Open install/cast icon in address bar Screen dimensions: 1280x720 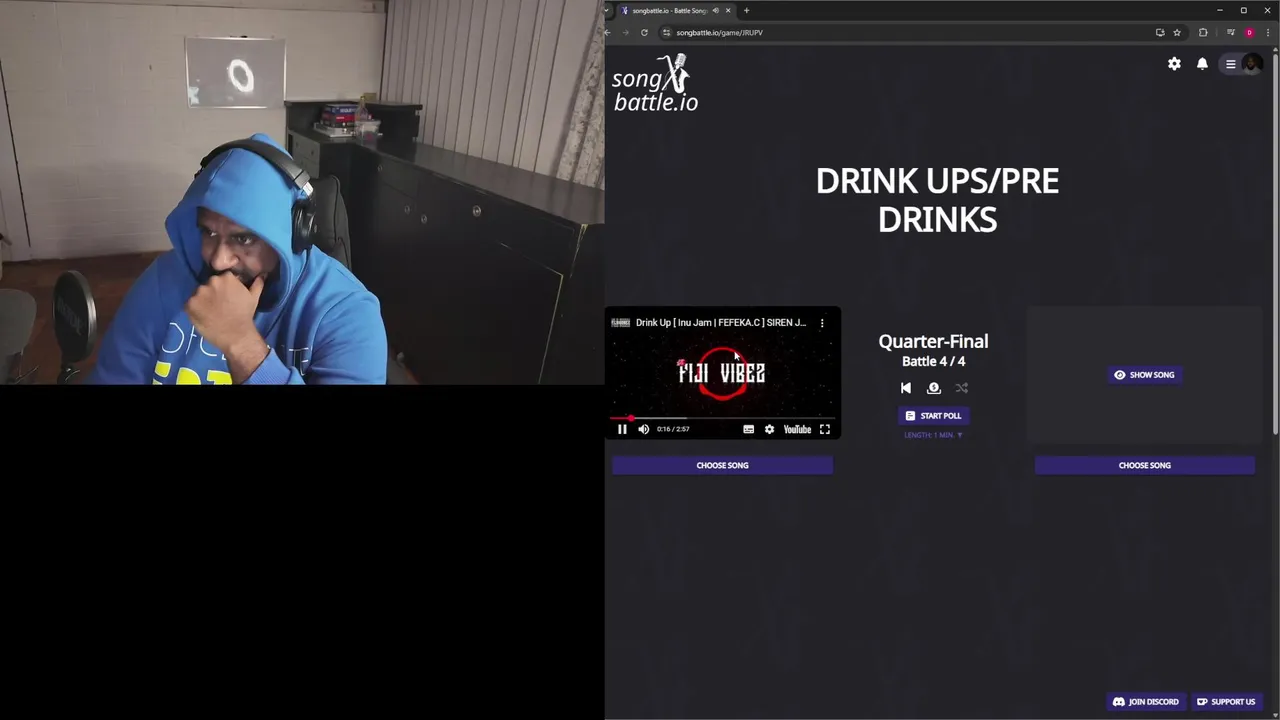click(1160, 32)
